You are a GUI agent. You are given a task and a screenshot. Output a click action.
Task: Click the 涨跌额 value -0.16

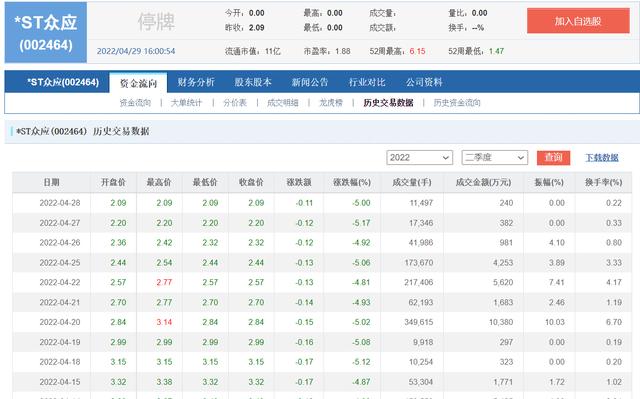(304, 342)
